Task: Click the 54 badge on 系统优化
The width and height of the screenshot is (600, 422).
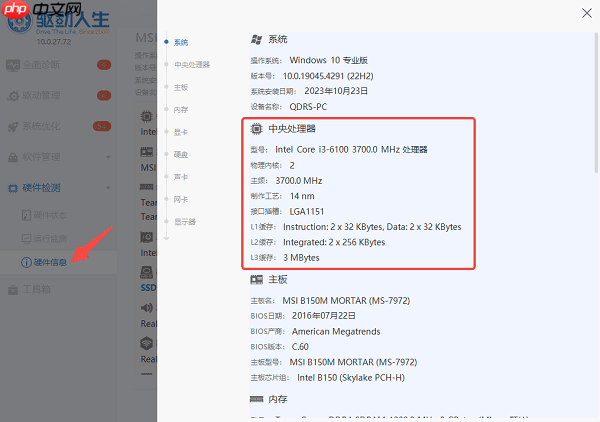Action: (x=102, y=126)
